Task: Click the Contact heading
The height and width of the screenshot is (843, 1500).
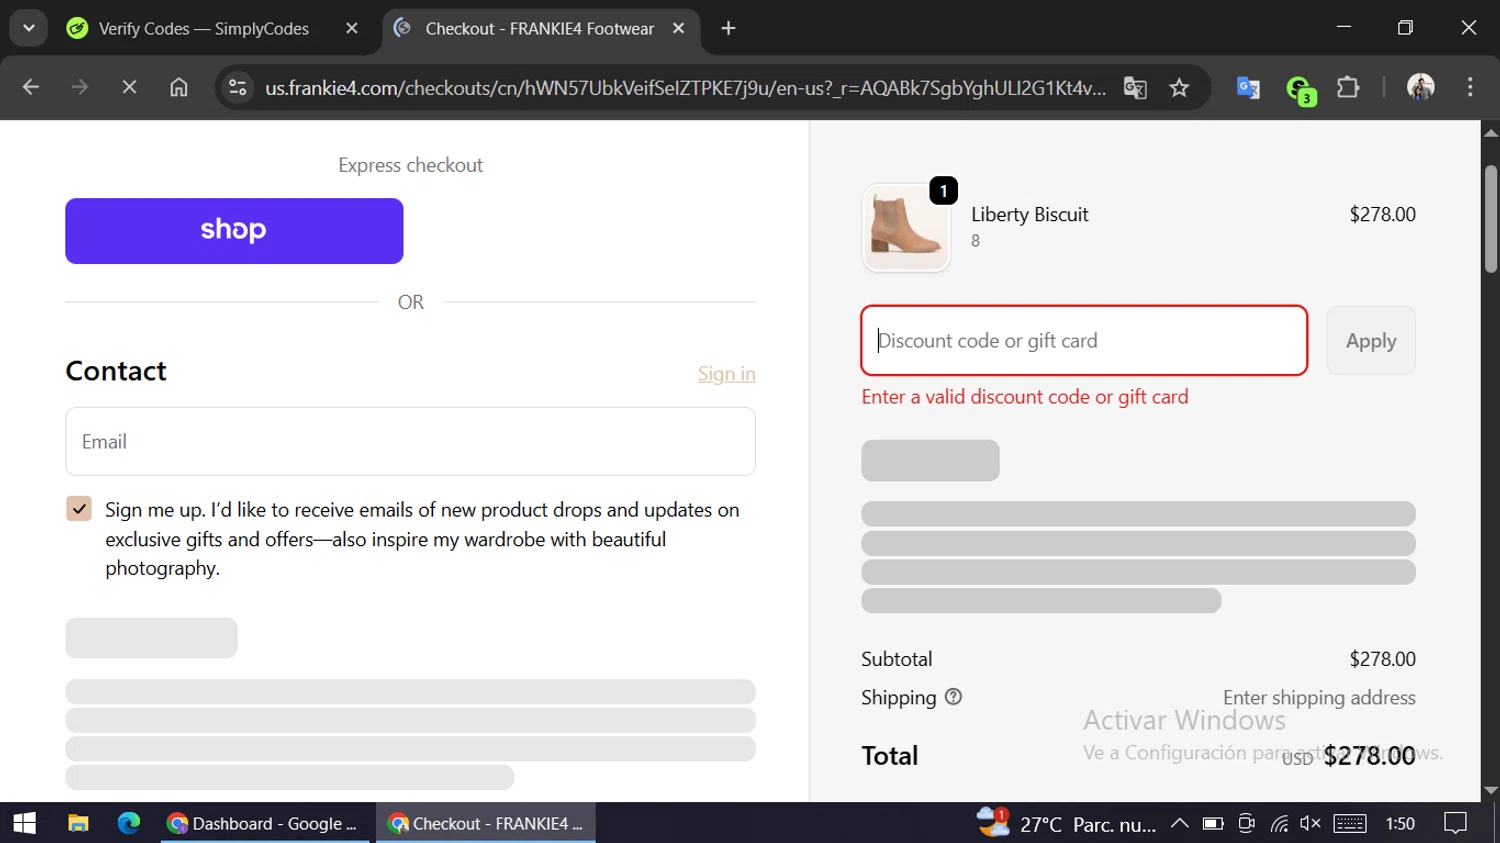Action: click(x=116, y=371)
